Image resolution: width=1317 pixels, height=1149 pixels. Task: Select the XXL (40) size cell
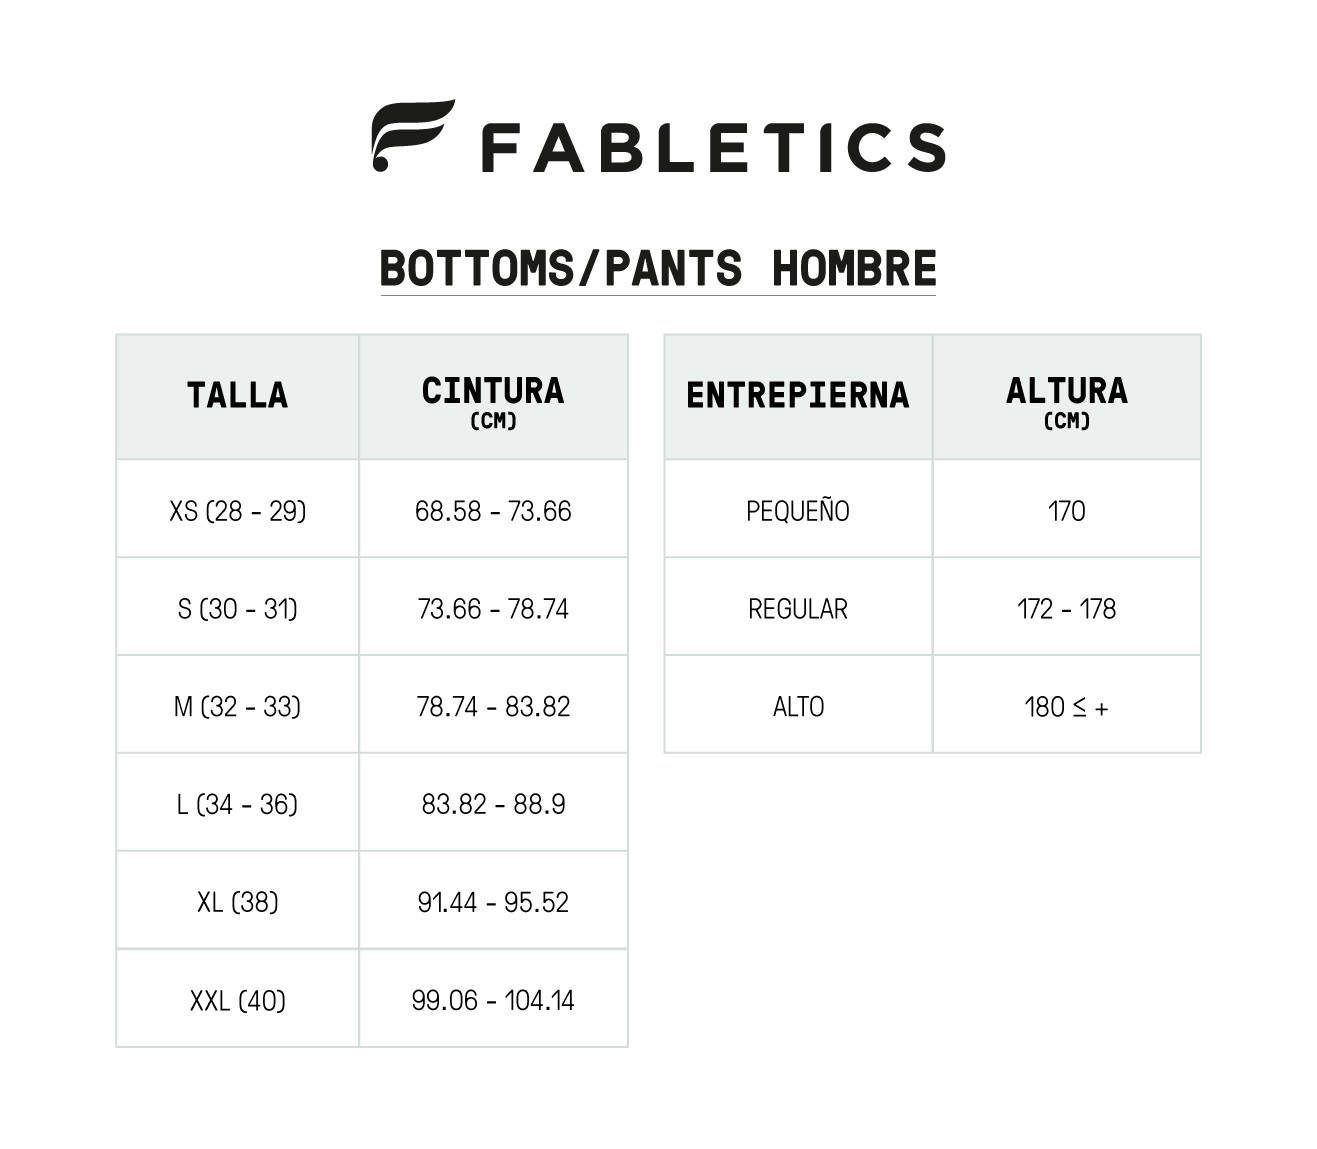click(237, 1000)
